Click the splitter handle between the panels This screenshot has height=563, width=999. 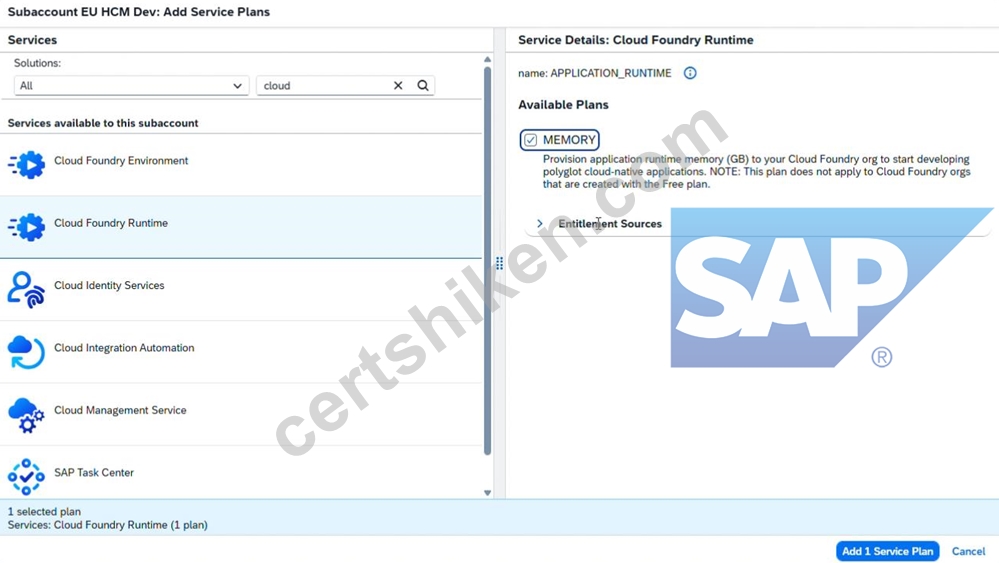[500, 263]
